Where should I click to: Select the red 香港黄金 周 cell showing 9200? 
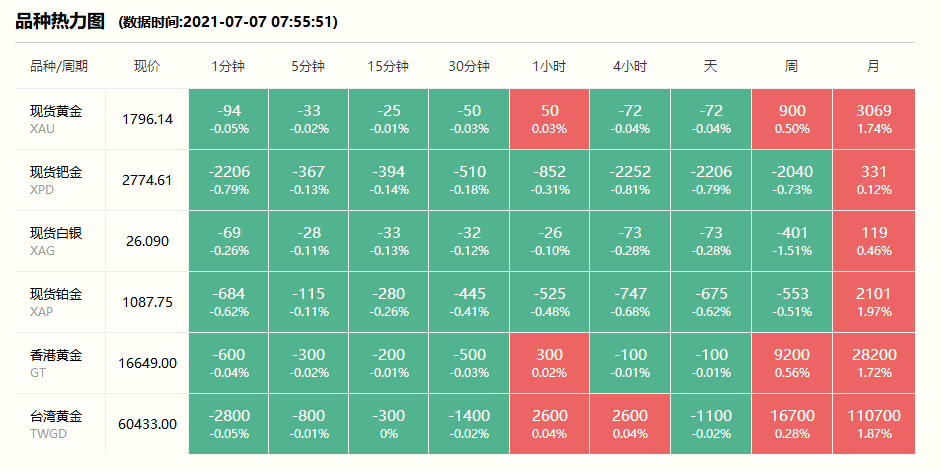coord(791,362)
